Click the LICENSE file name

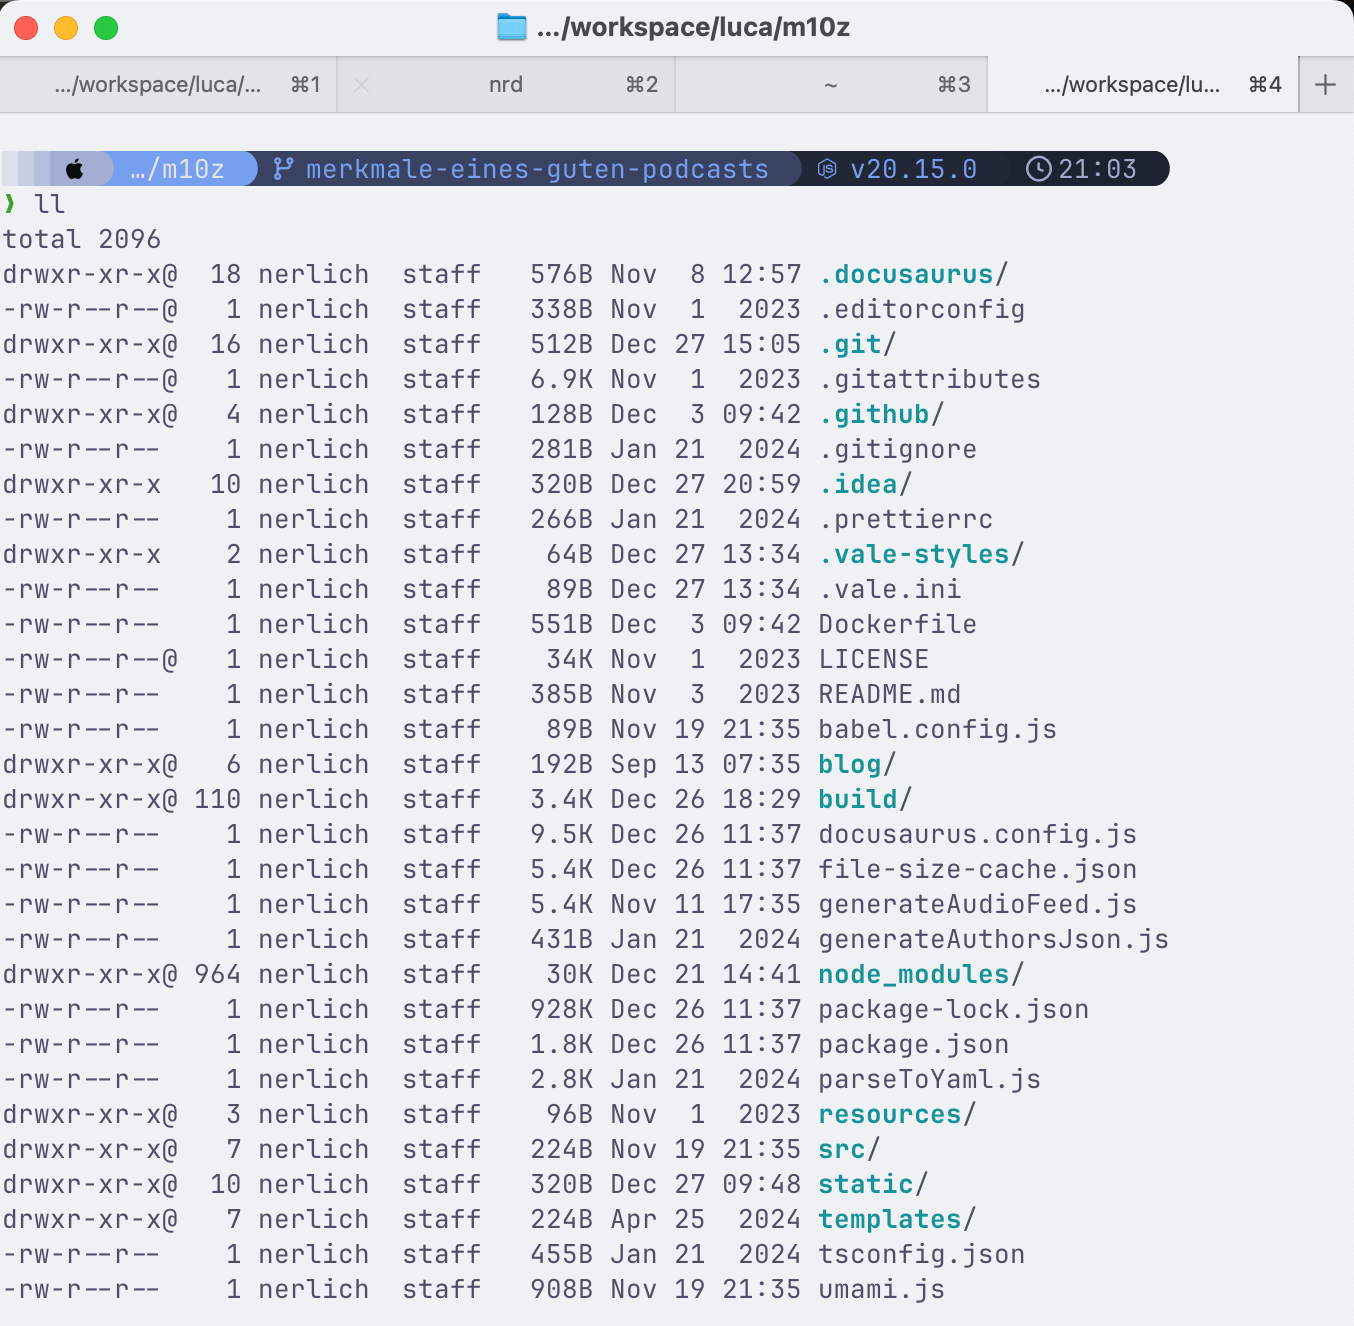click(874, 659)
